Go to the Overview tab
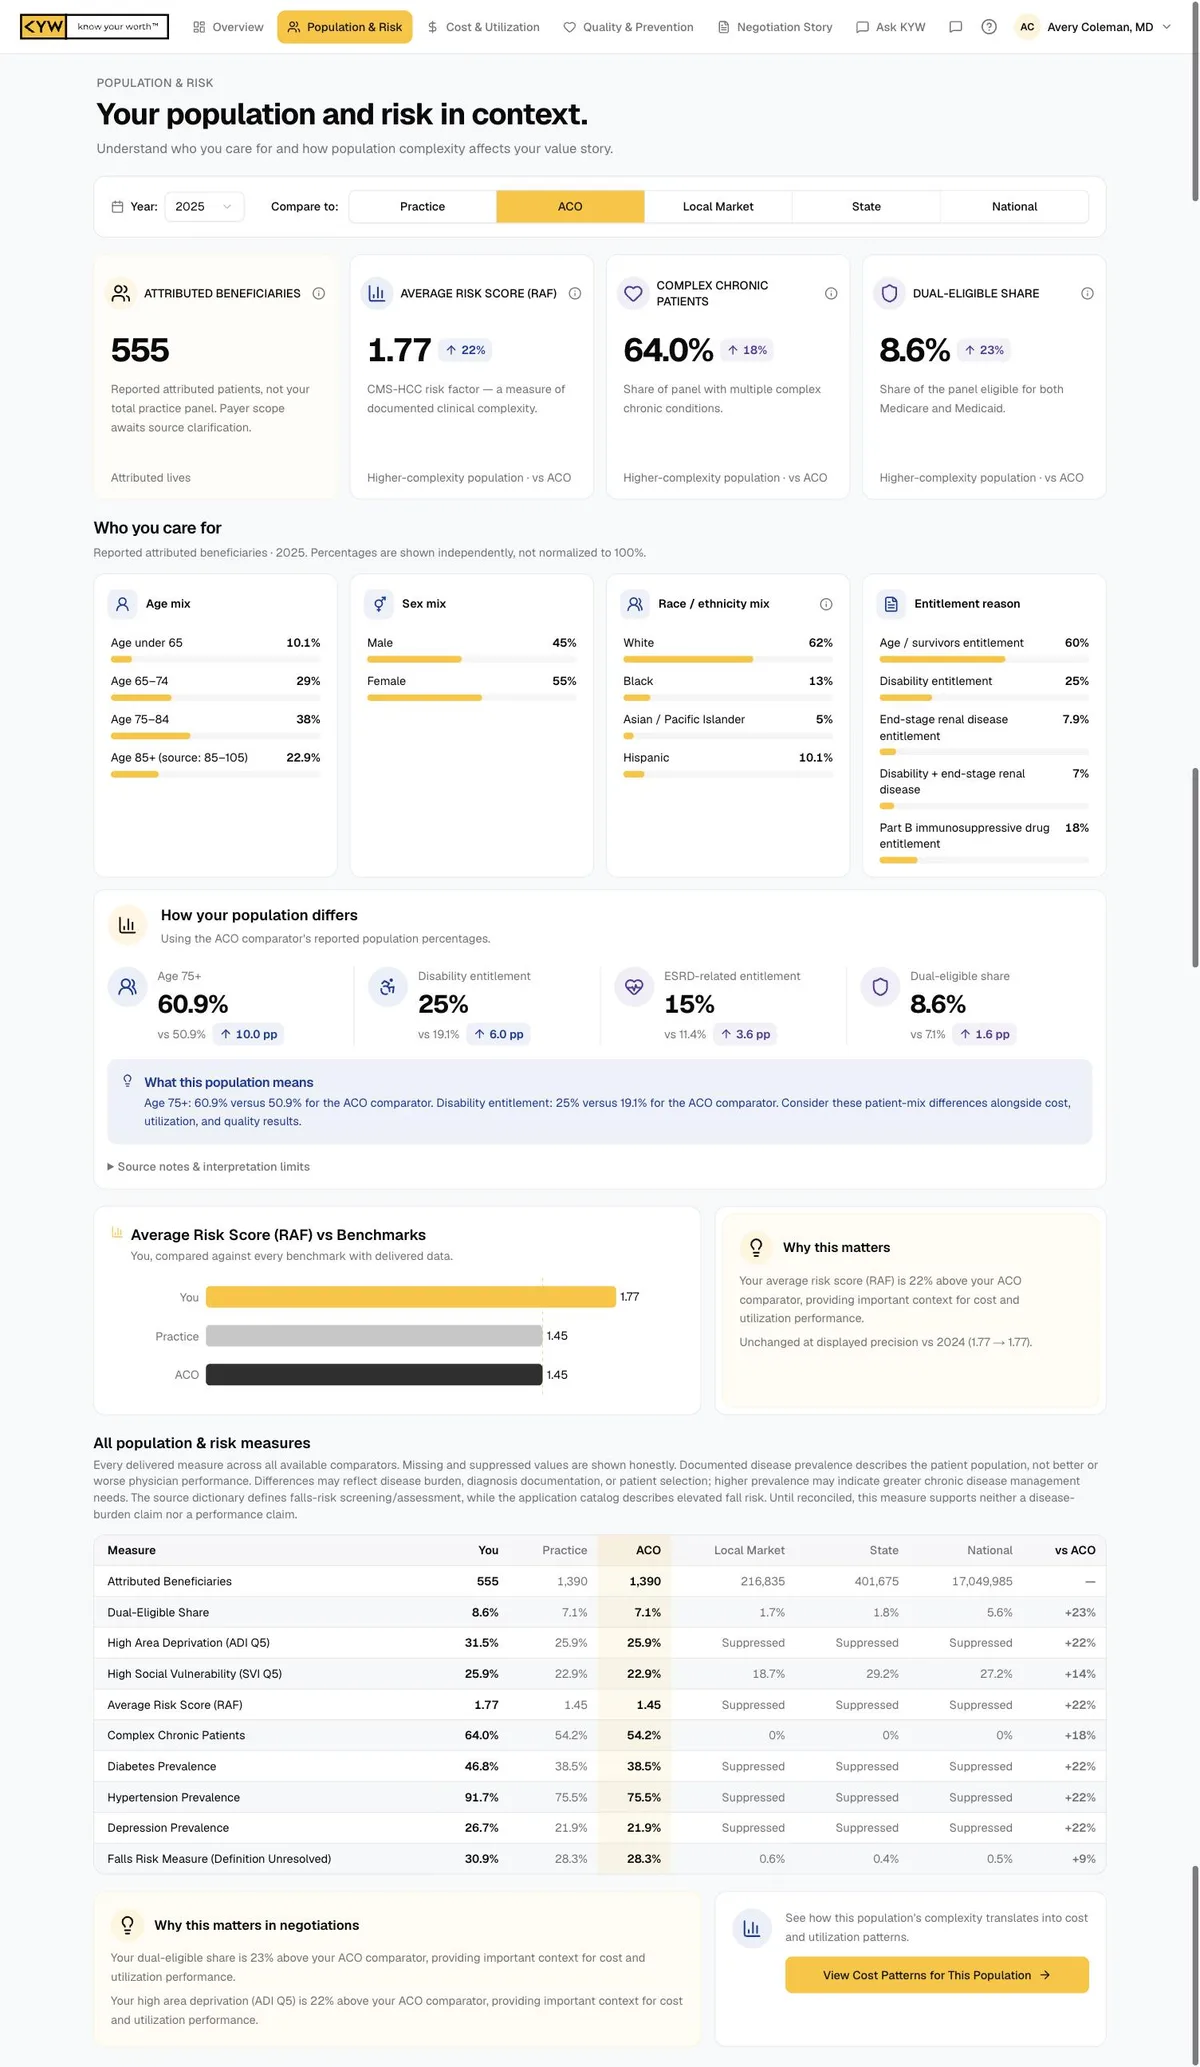Viewport: 1200px width, 2067px height. click(x=228, y=27)
